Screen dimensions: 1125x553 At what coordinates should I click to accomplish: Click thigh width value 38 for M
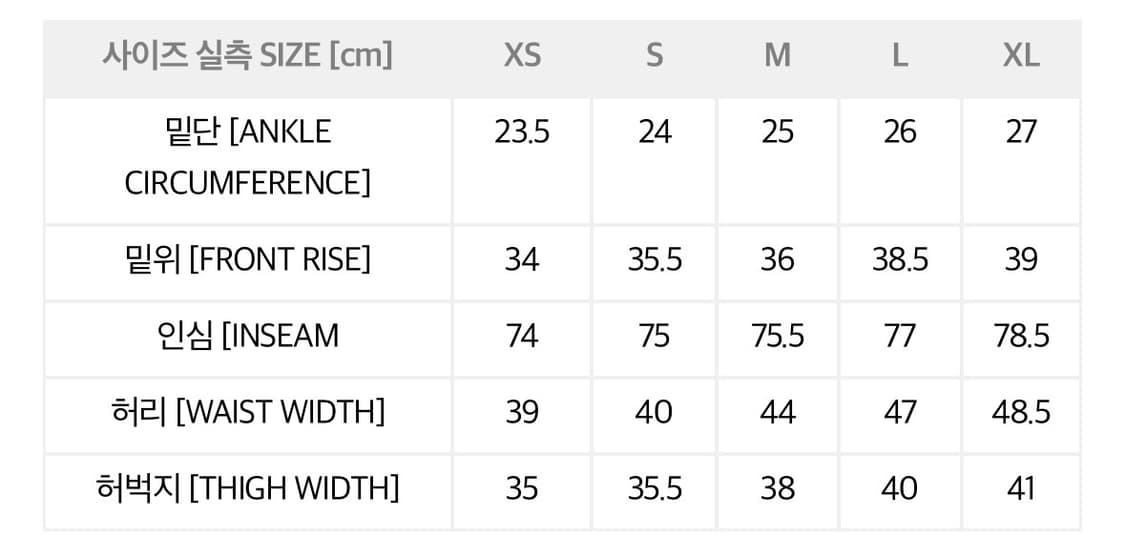pos(777,488)
